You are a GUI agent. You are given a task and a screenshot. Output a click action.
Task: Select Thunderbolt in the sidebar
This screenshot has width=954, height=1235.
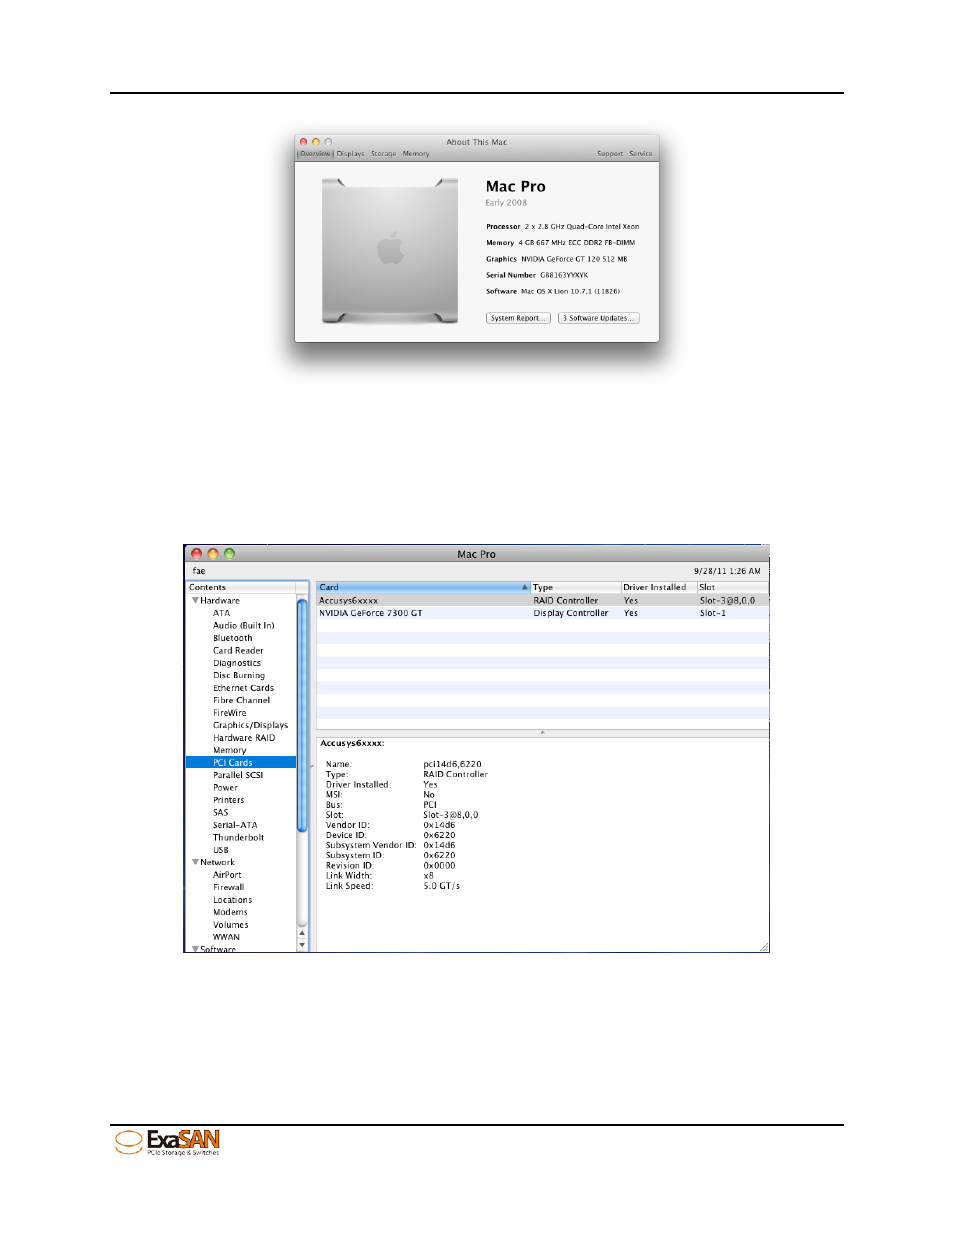coord(238,838)
